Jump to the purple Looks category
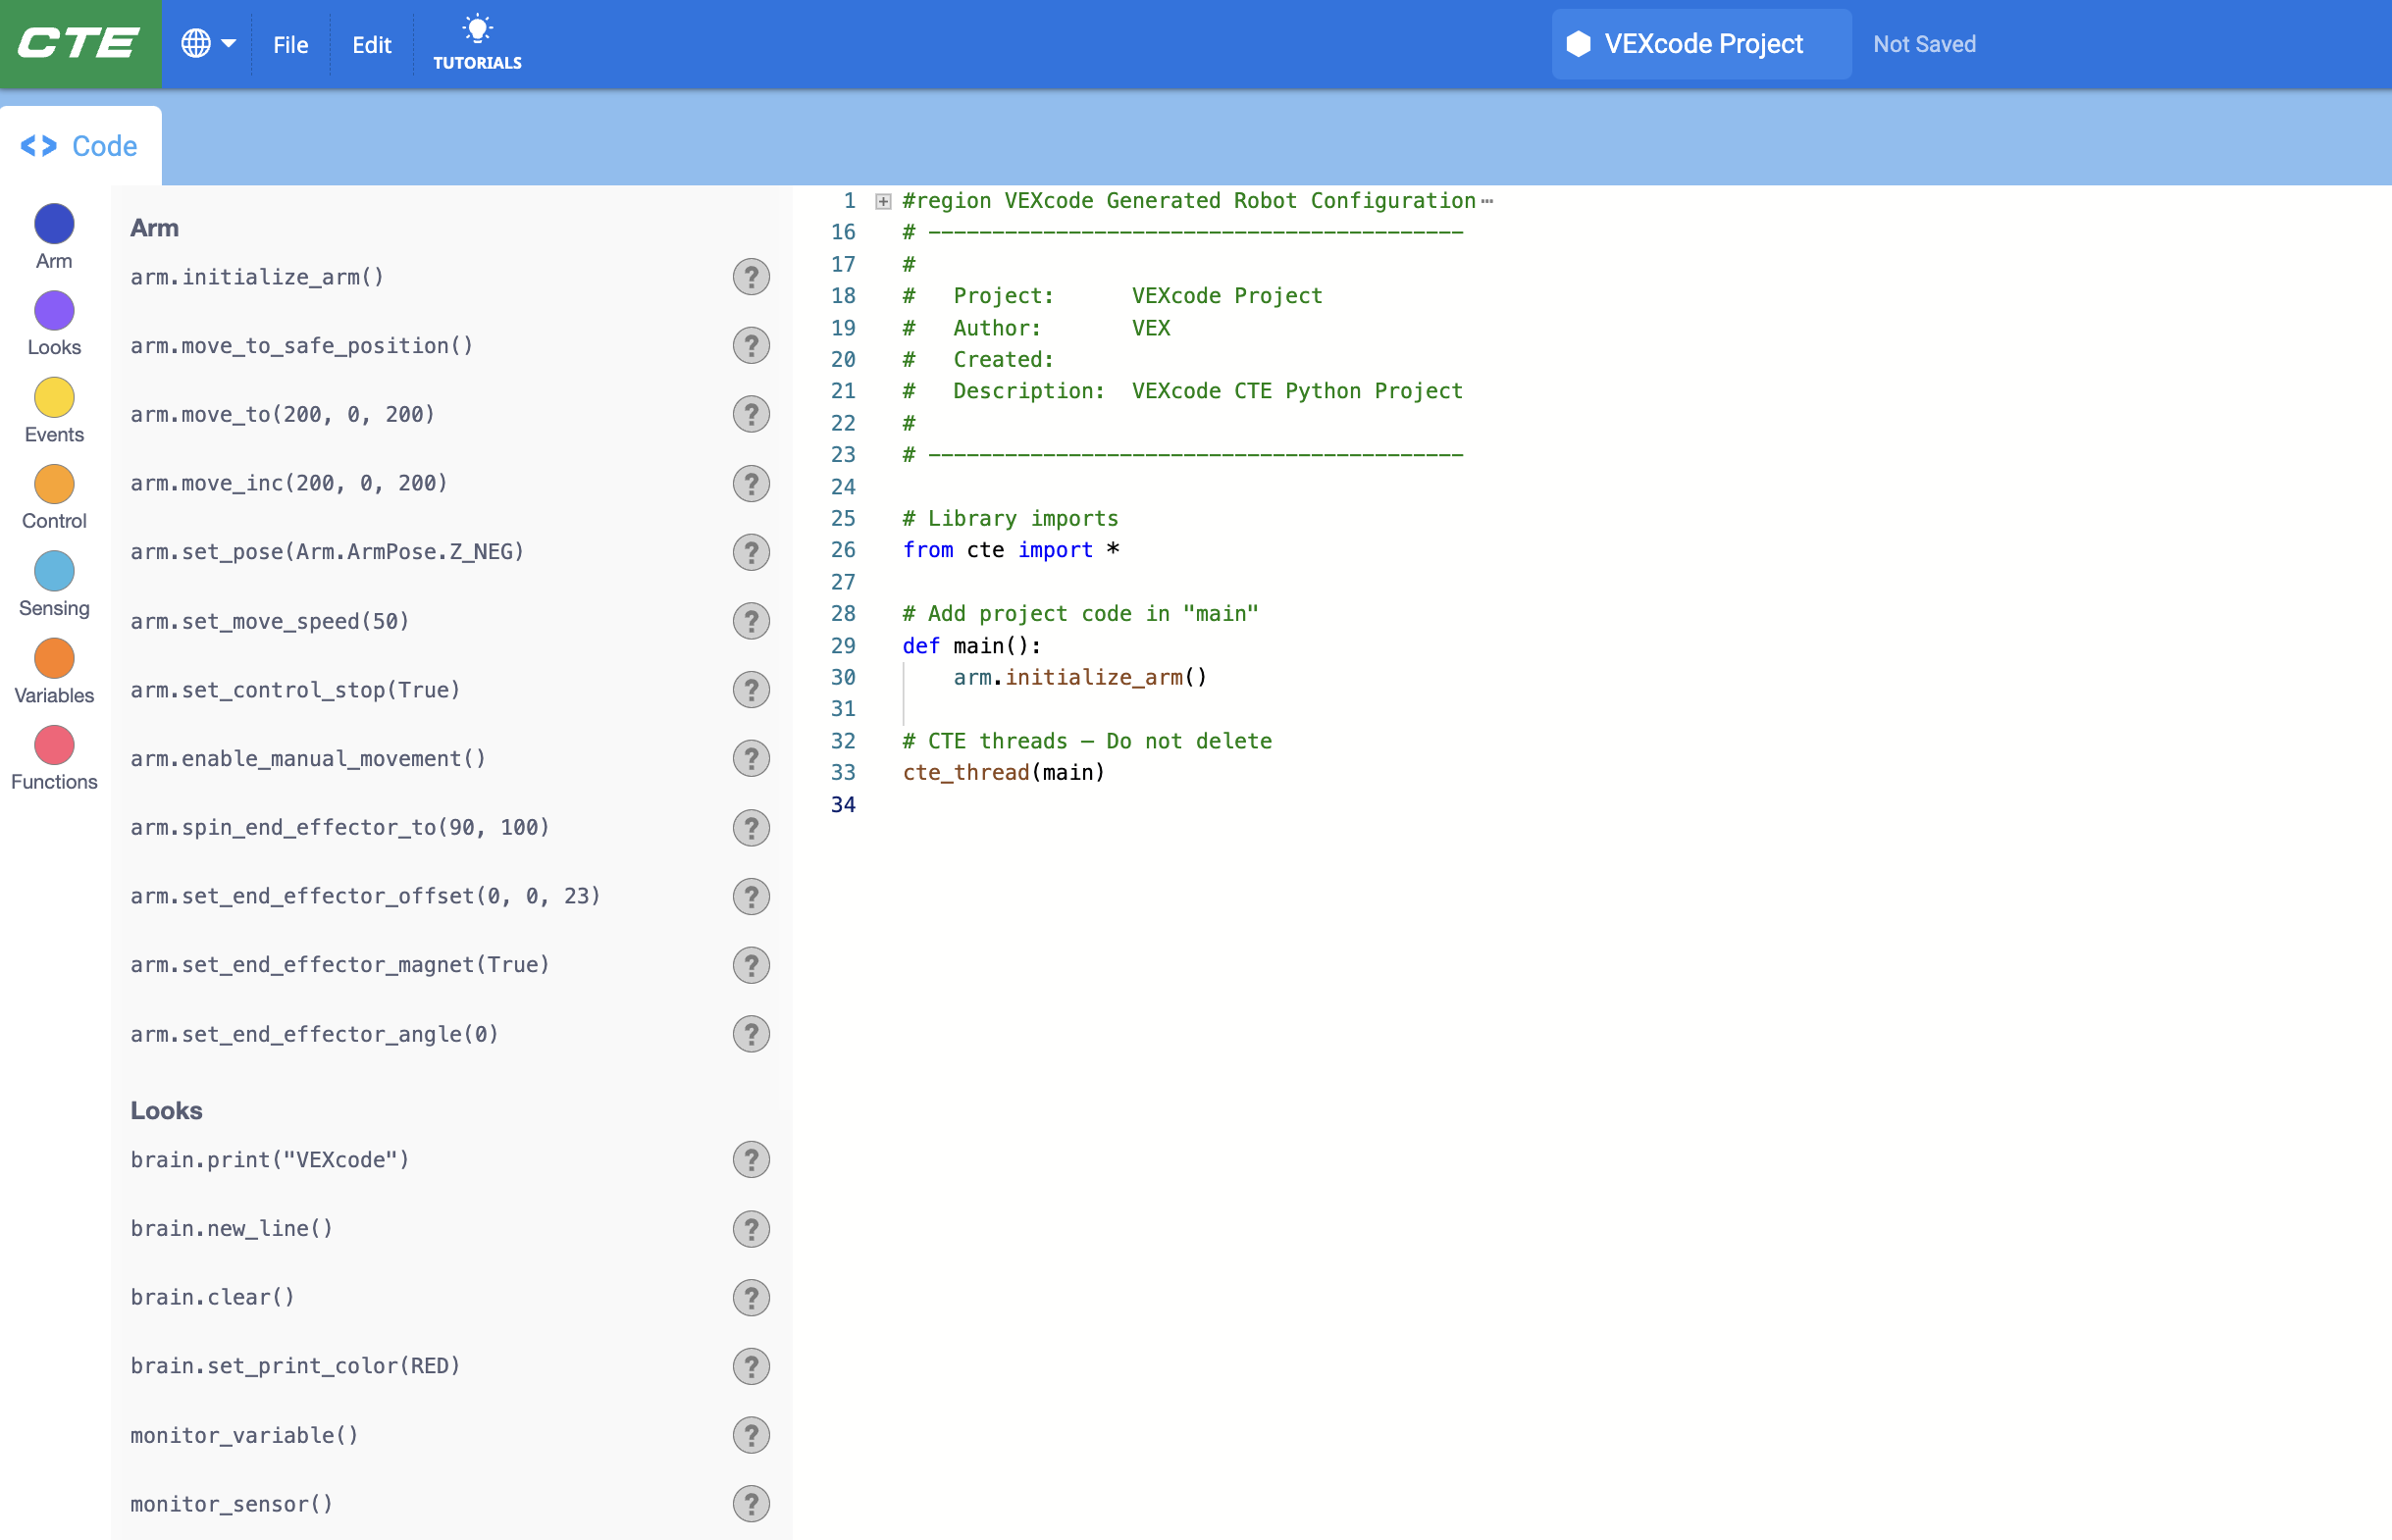The width and height of the screenshot is (2392, 1540). click(x=54, y=311)
